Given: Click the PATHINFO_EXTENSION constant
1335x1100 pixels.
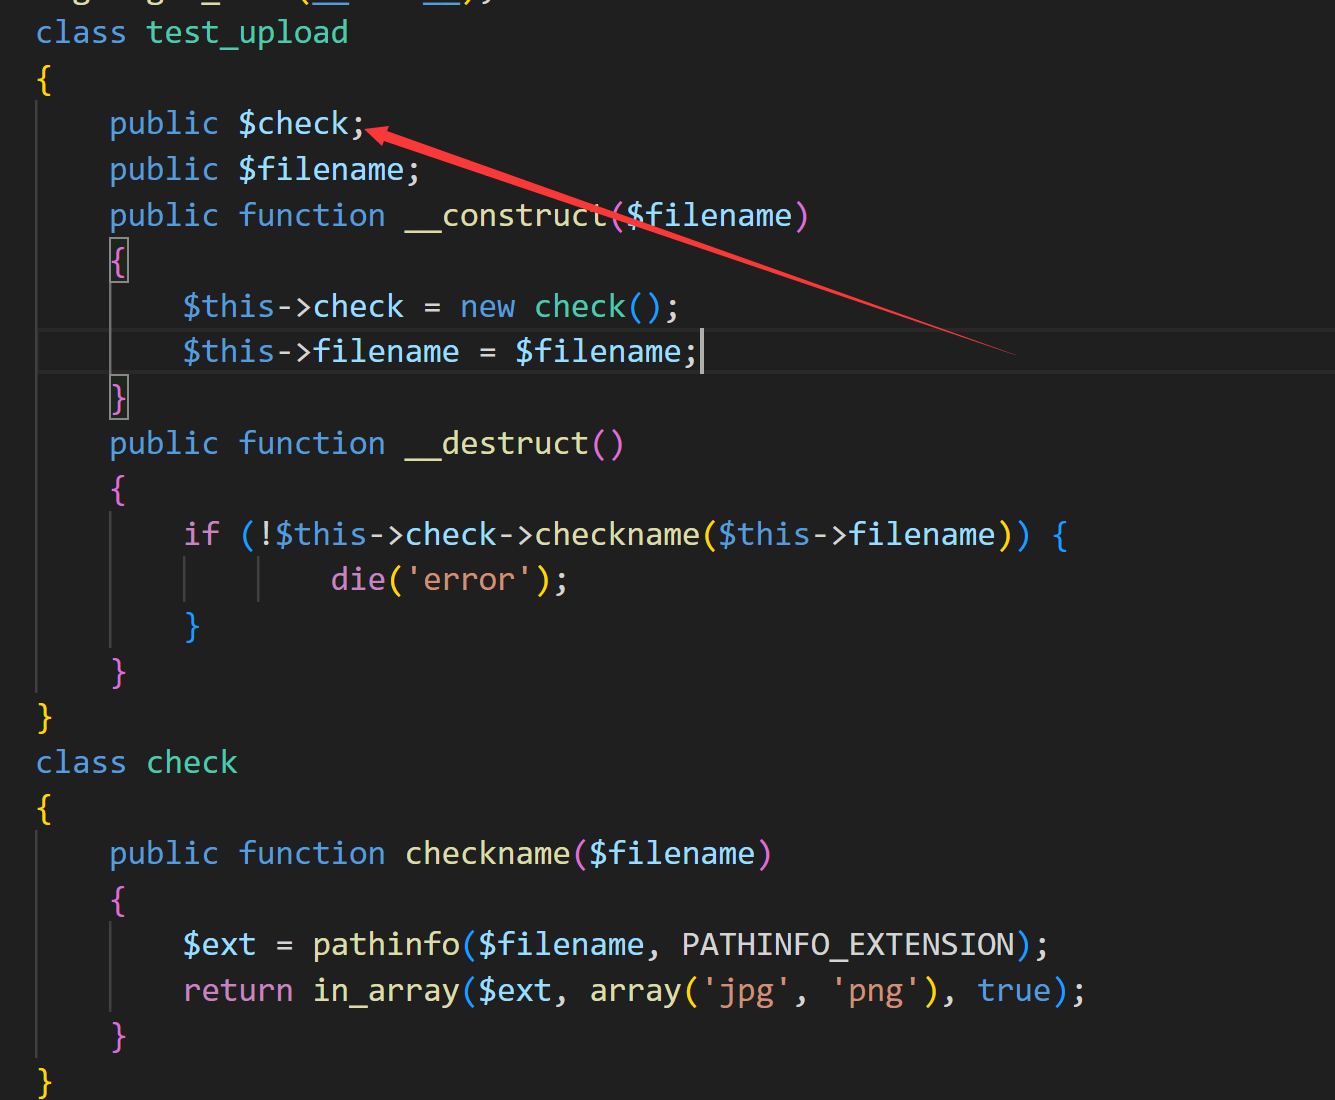Looking at the screenshot, I should [848, 945].
